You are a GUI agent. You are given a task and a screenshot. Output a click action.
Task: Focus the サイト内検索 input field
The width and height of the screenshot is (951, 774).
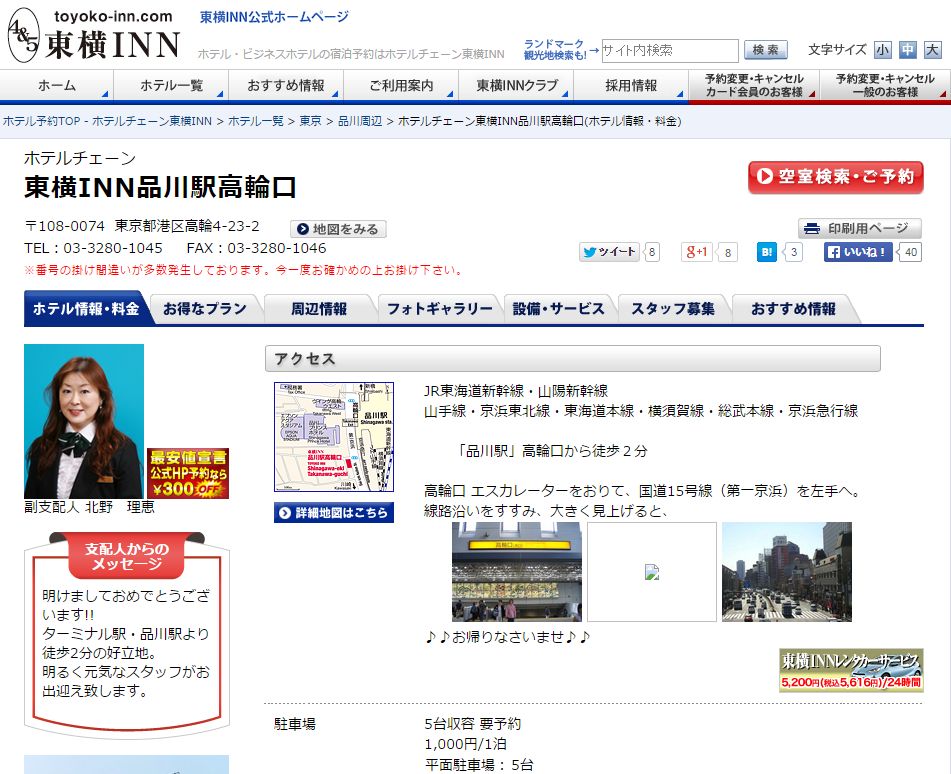point(669,50)
